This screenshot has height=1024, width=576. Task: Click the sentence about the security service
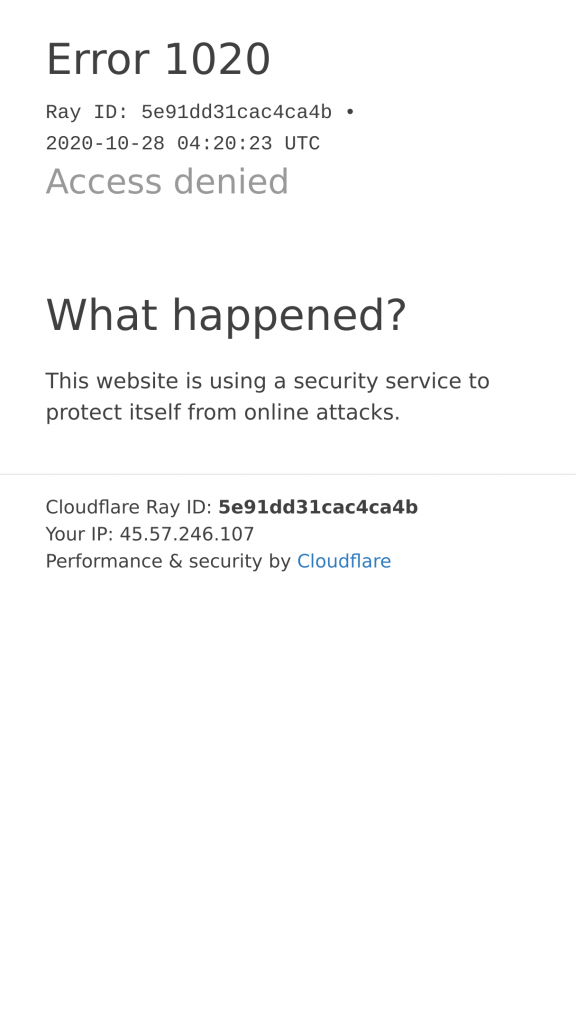(267, 396)
